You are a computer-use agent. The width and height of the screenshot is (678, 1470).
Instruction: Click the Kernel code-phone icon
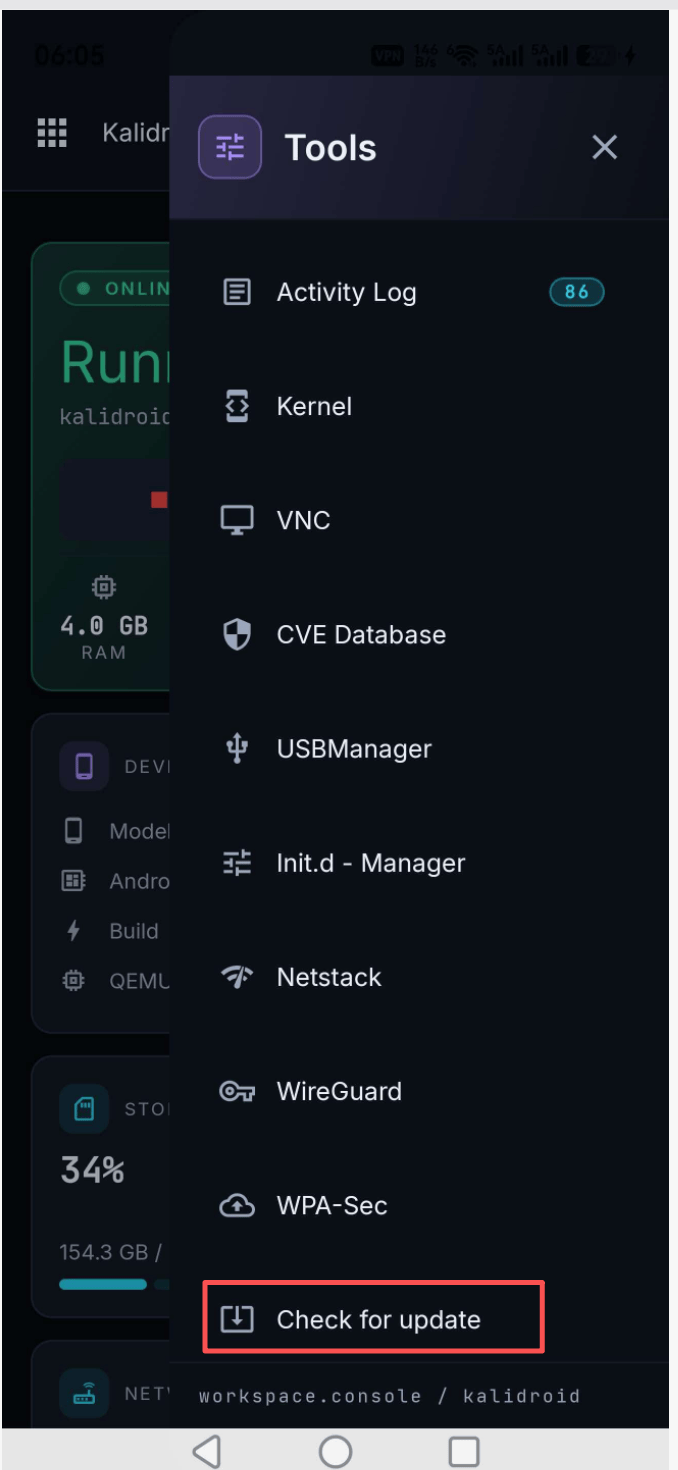(237, 406)
